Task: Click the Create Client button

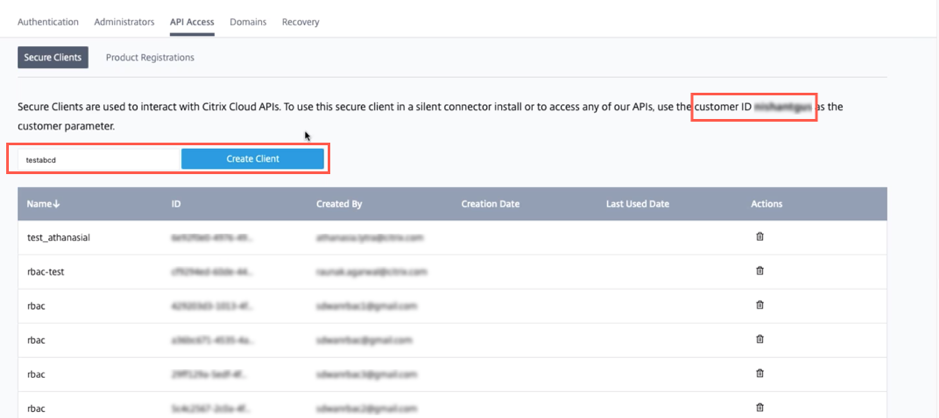Action: pos(253,159)
